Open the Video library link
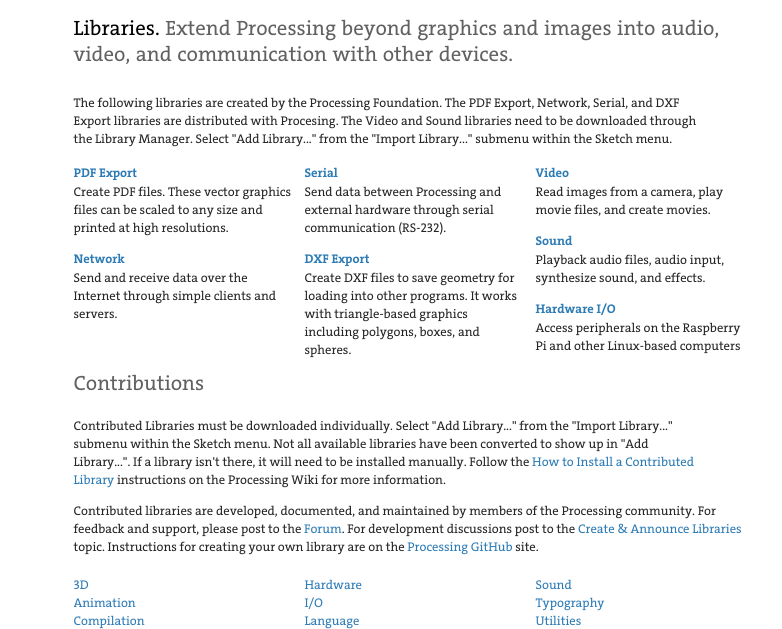This screenshot has width=782, height=629. (552, 173)
